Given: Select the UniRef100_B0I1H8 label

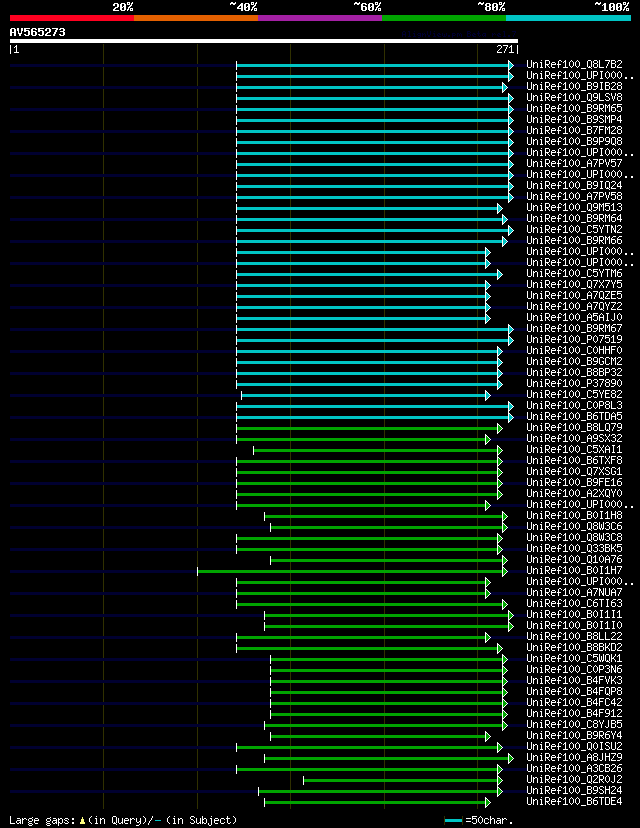Looking at the screenshot, I should point(575,516).
